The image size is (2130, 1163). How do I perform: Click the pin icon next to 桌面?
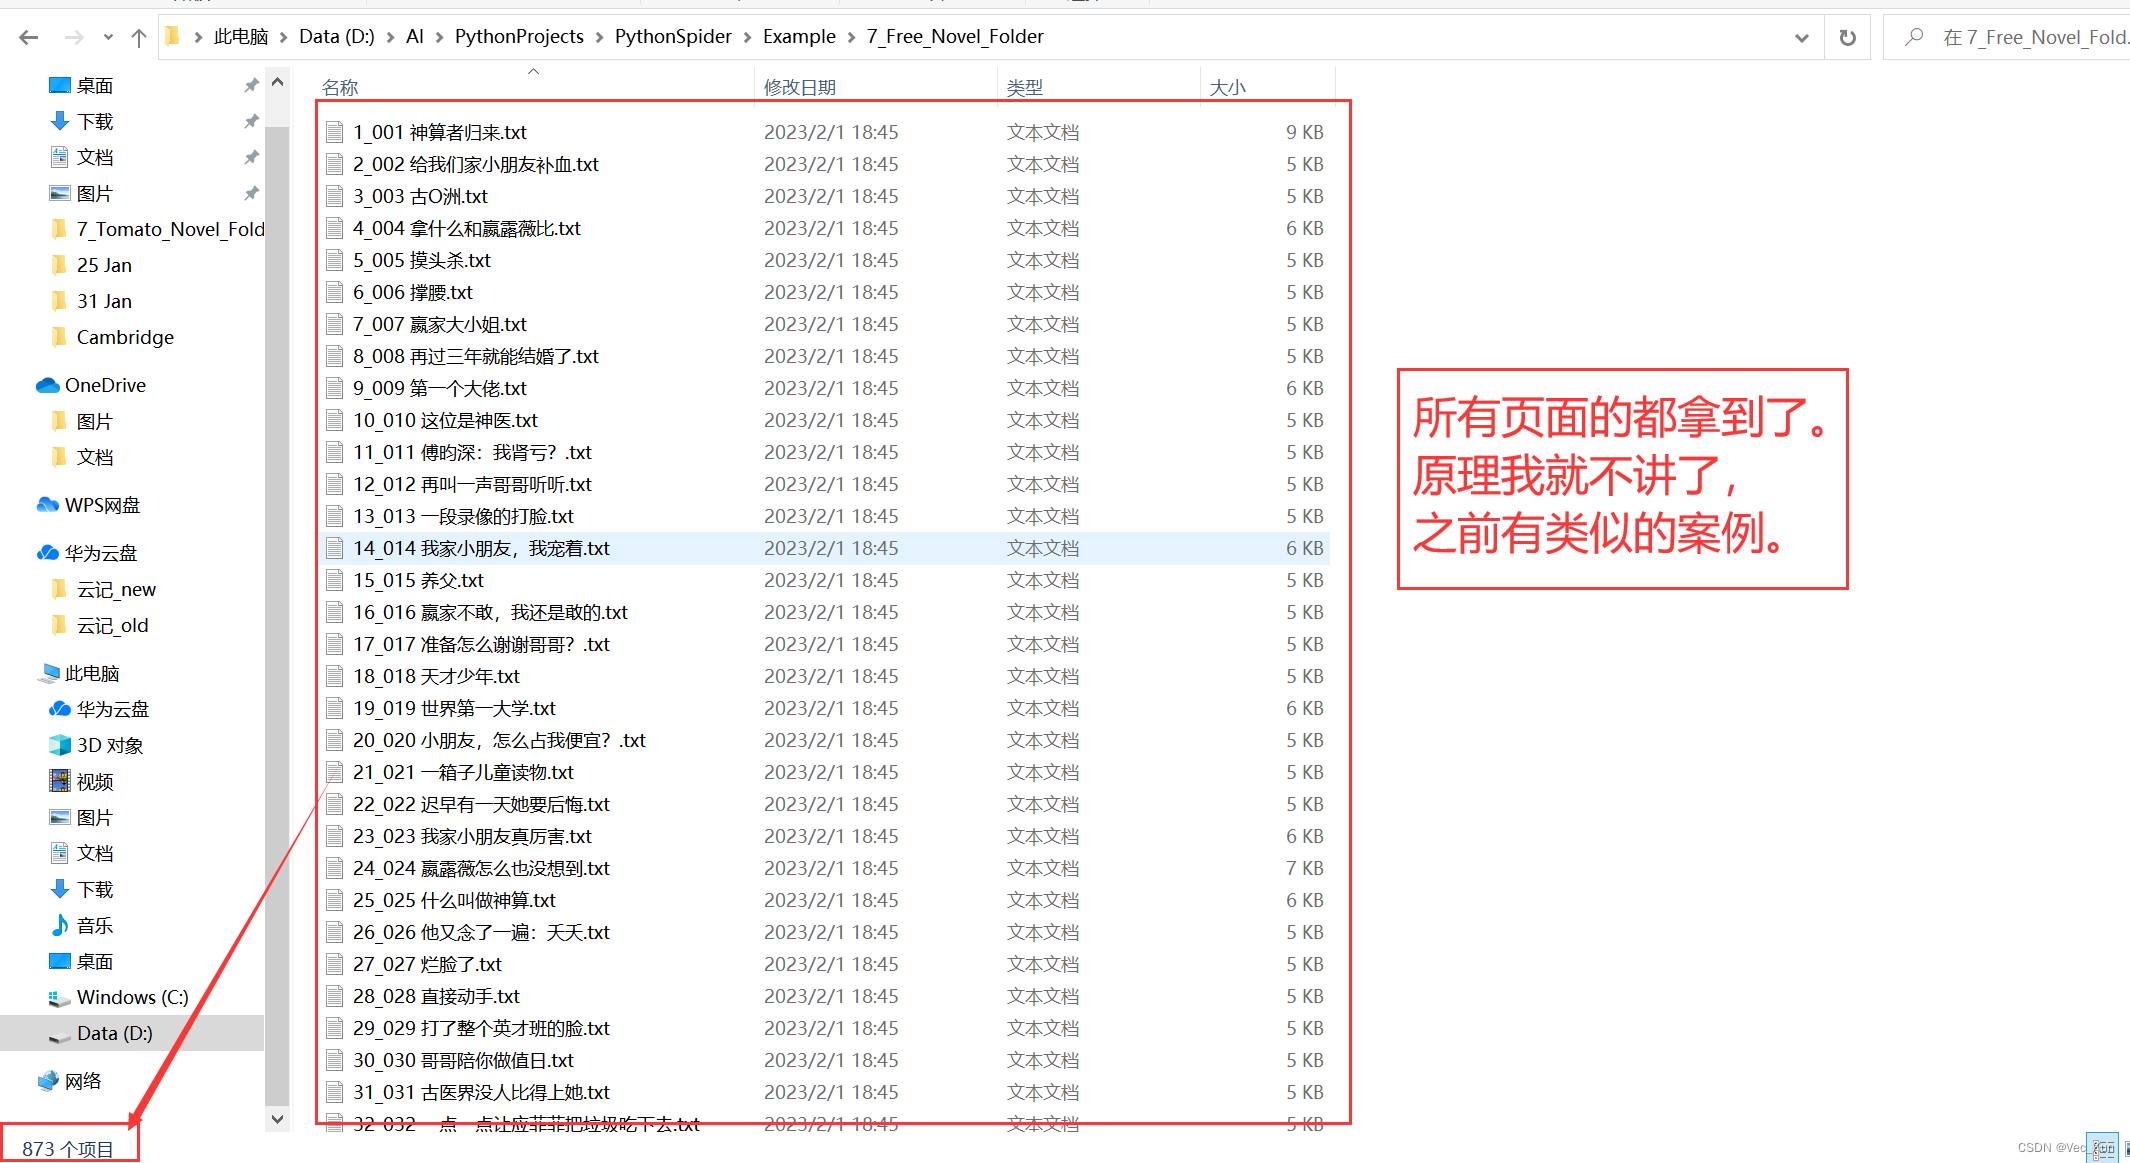point(251,85)
